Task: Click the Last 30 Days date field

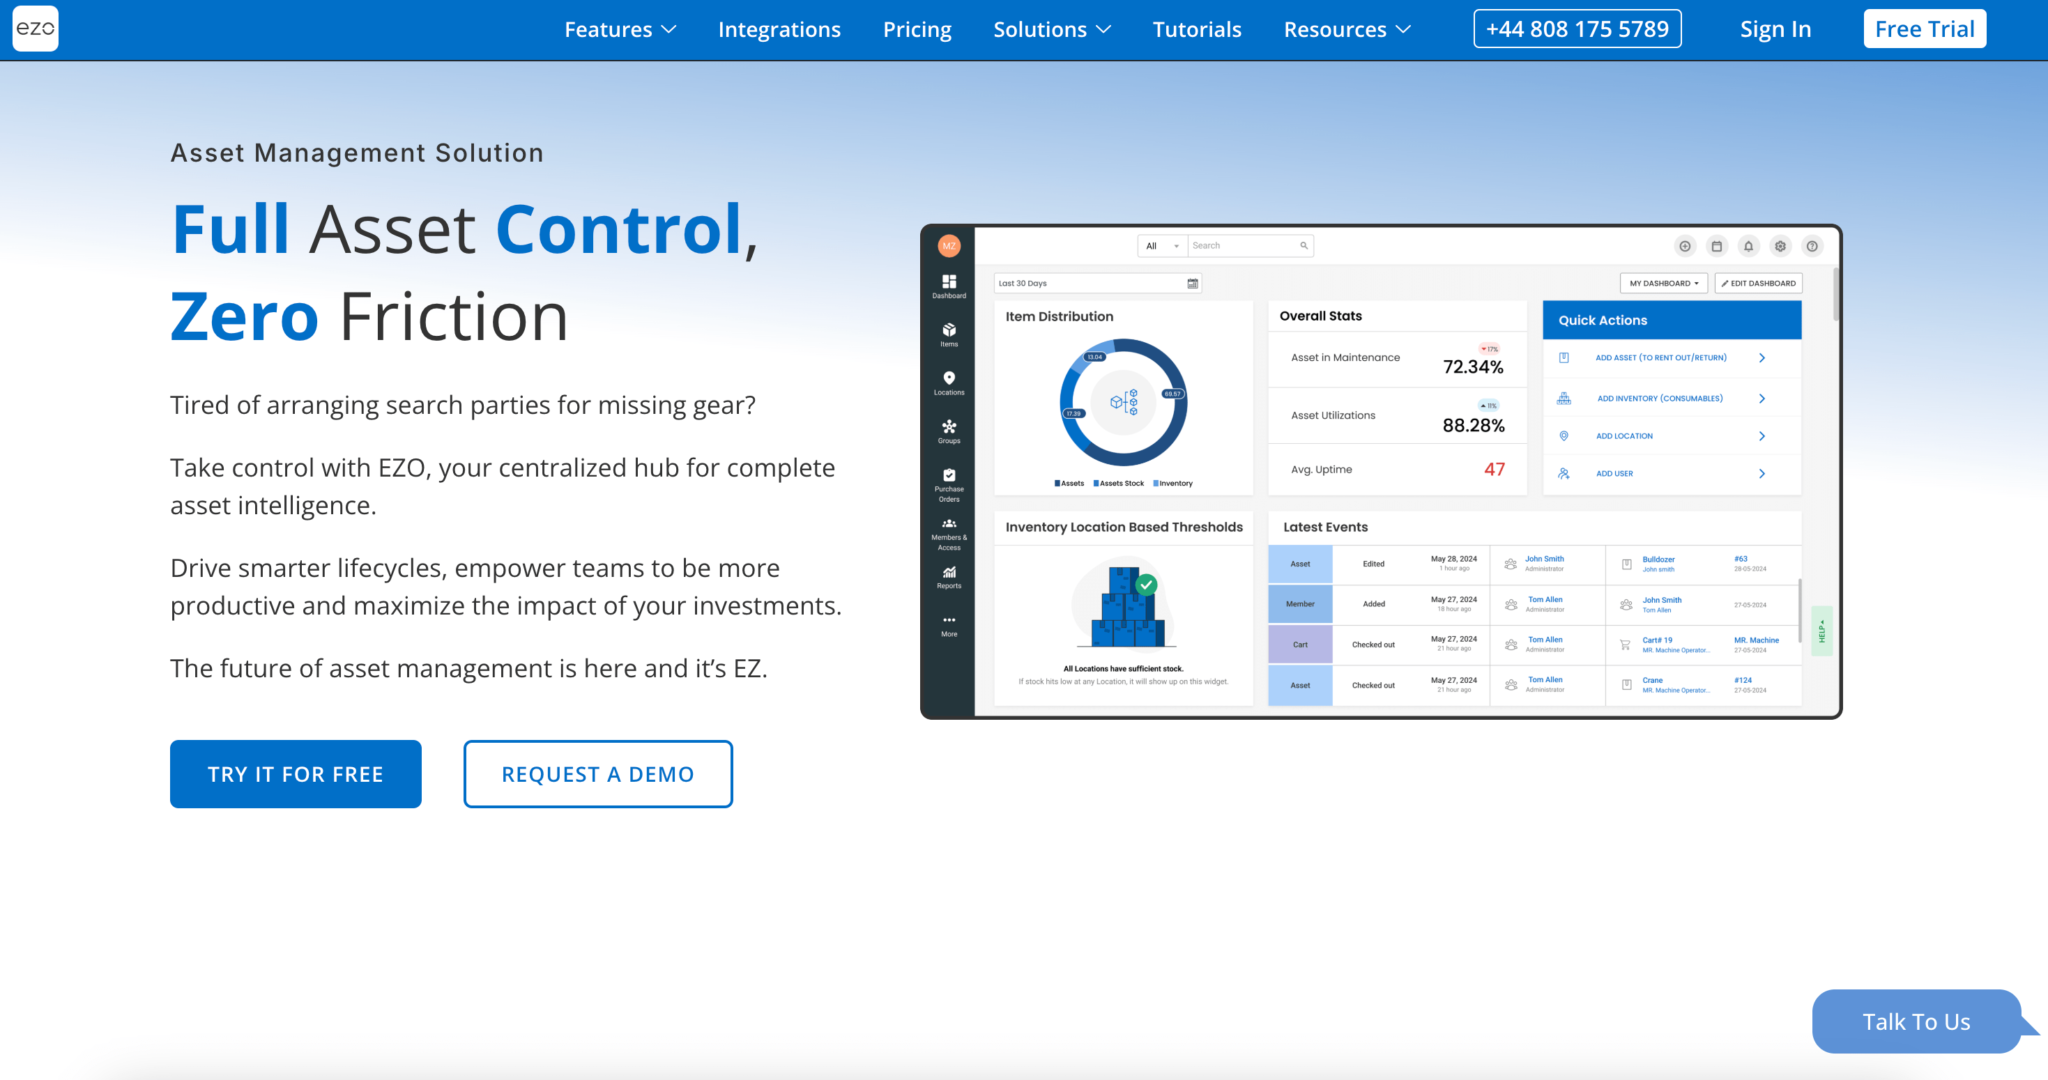Action: pyautogui.click(x=1097, y=284)
